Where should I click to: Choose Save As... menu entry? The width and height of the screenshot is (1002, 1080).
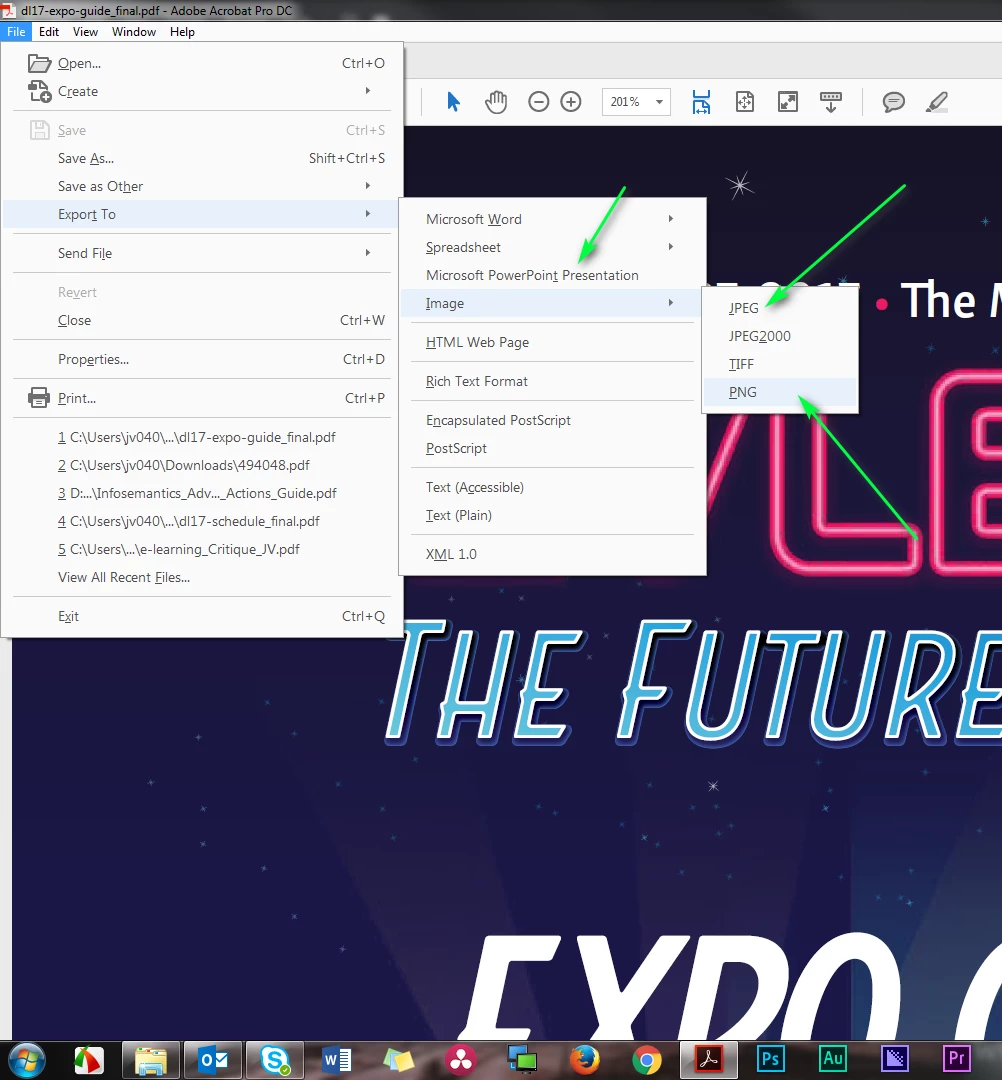pos(201,158)
